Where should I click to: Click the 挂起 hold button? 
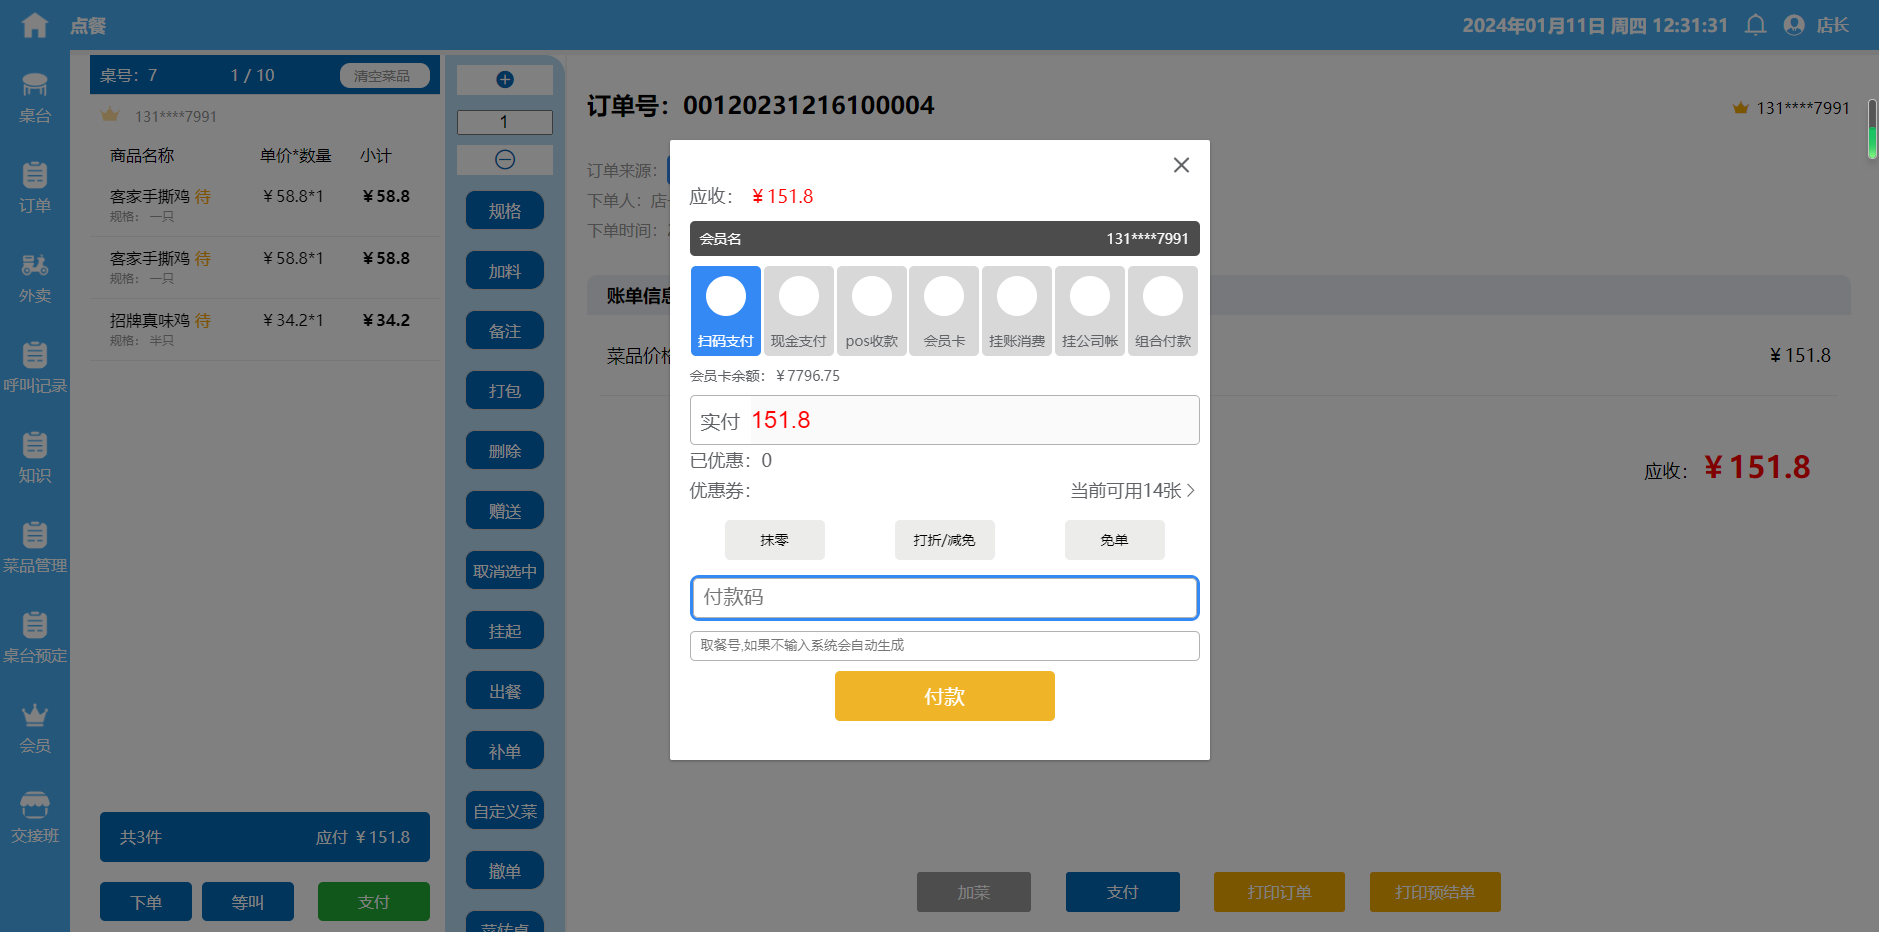[505, 631]
